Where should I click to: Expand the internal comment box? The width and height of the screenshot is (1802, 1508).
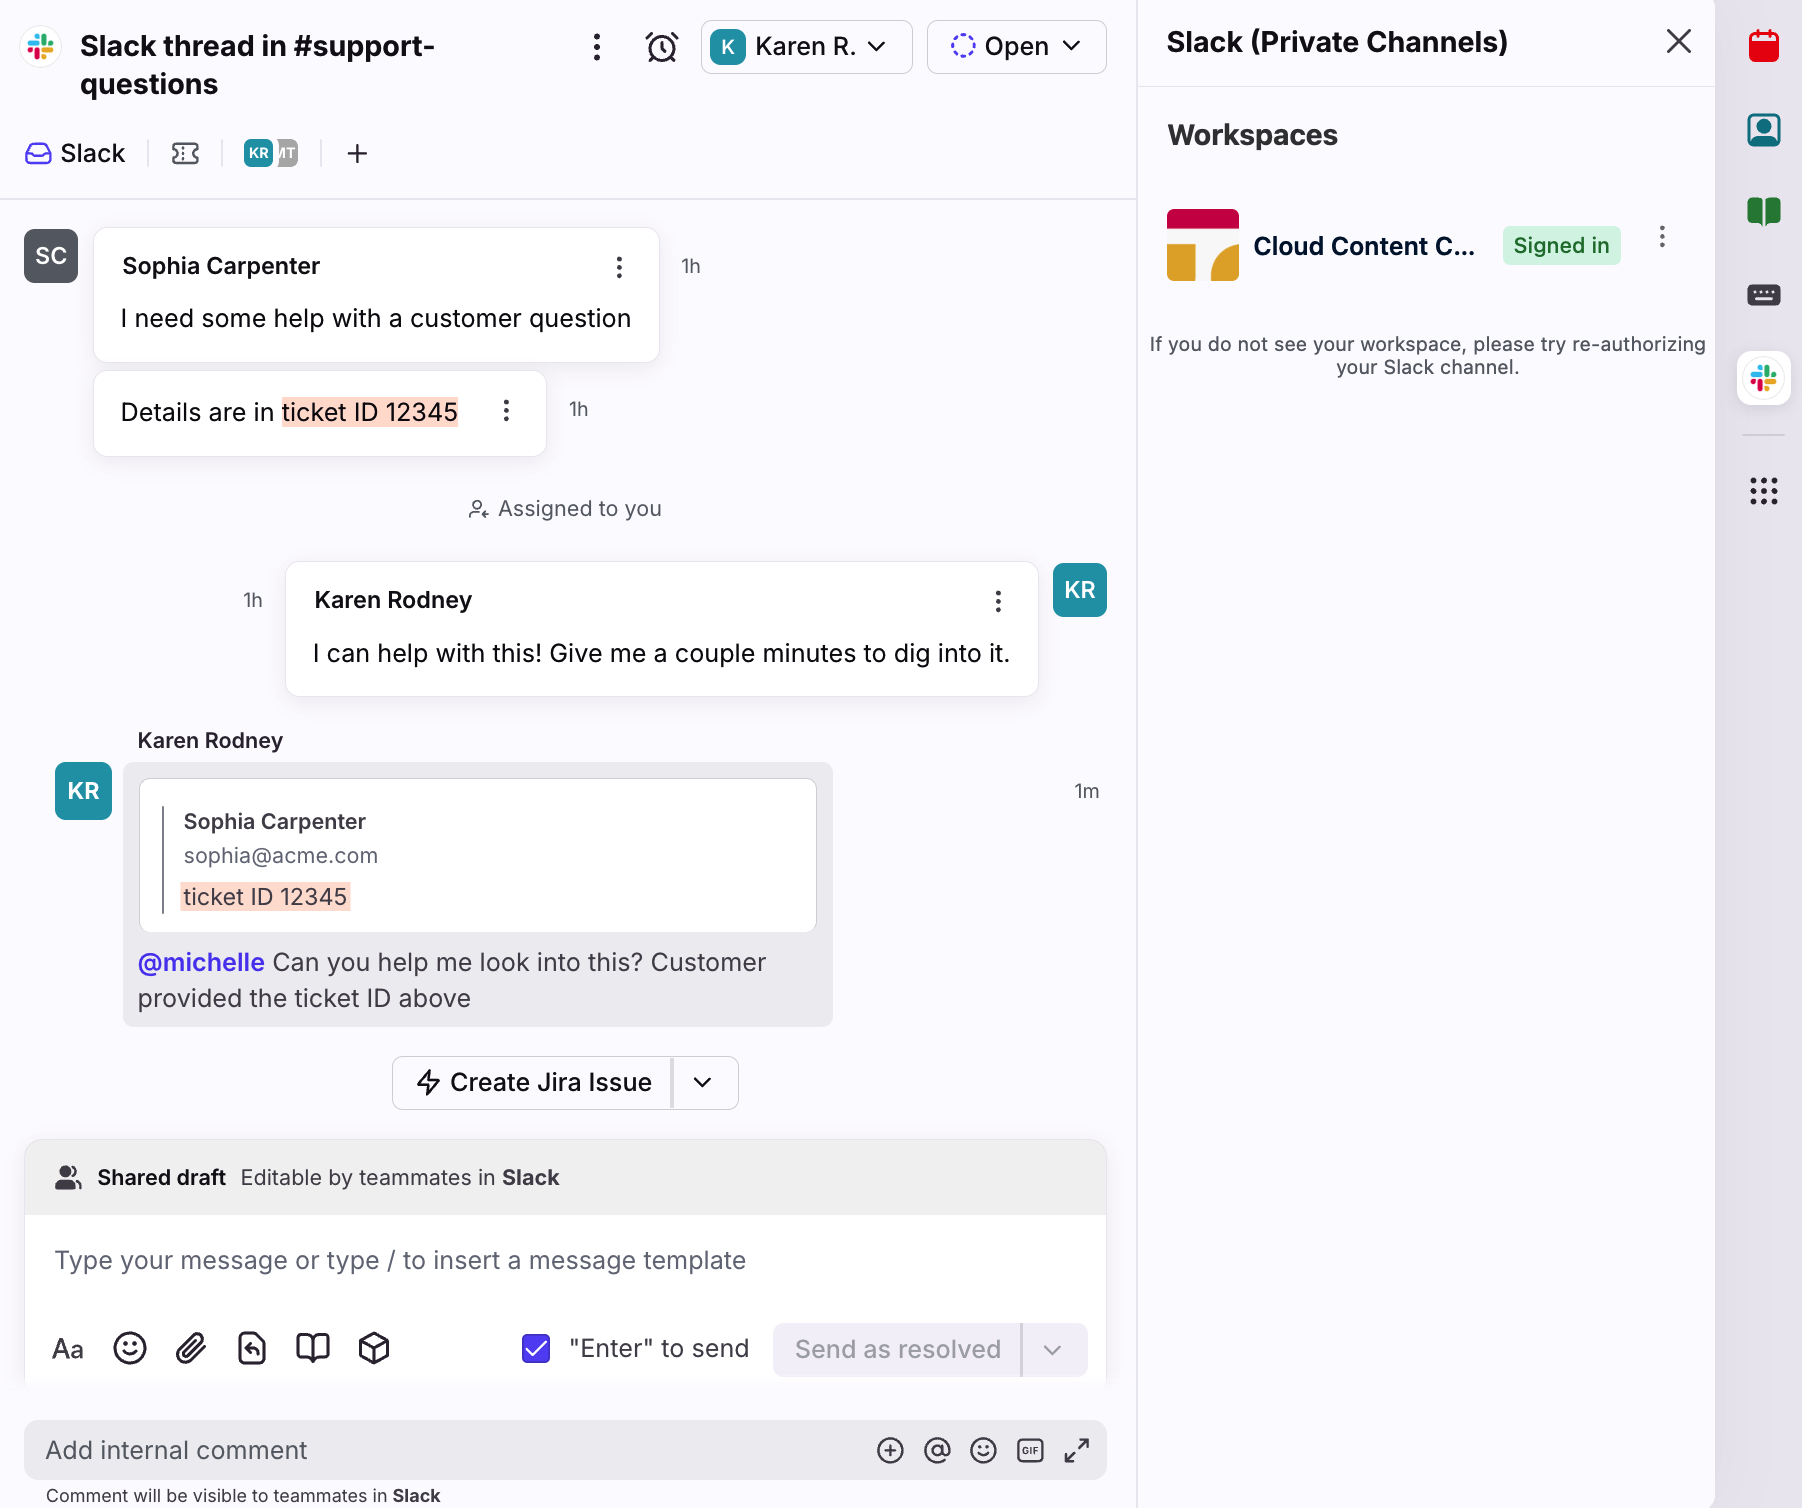pyautogui.click(x=1076, y=1450)
